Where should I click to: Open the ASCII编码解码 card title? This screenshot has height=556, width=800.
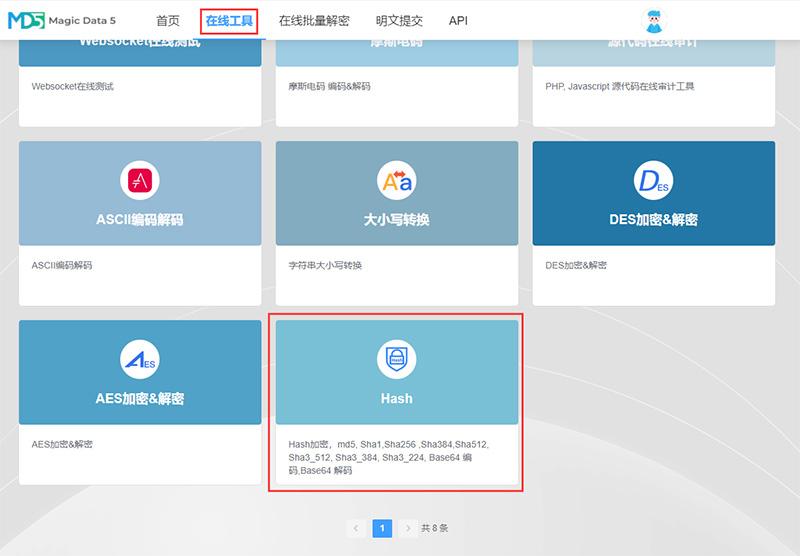tap(140, 220)
